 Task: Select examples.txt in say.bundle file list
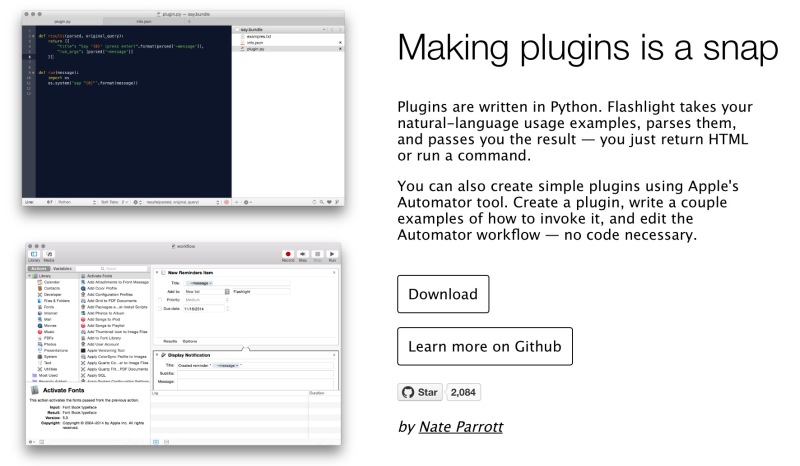tap(259, 37)
